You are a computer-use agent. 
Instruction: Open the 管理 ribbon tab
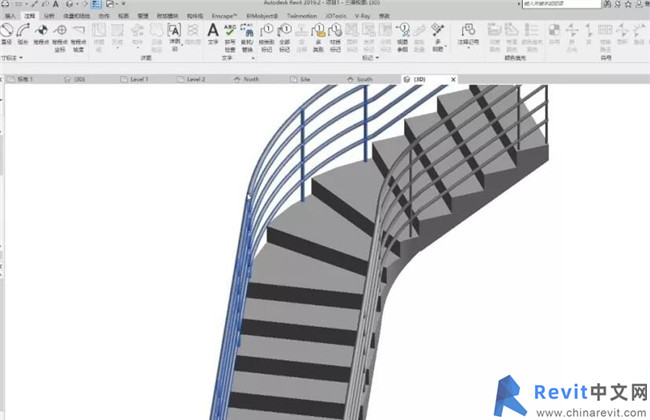[143, 16]
